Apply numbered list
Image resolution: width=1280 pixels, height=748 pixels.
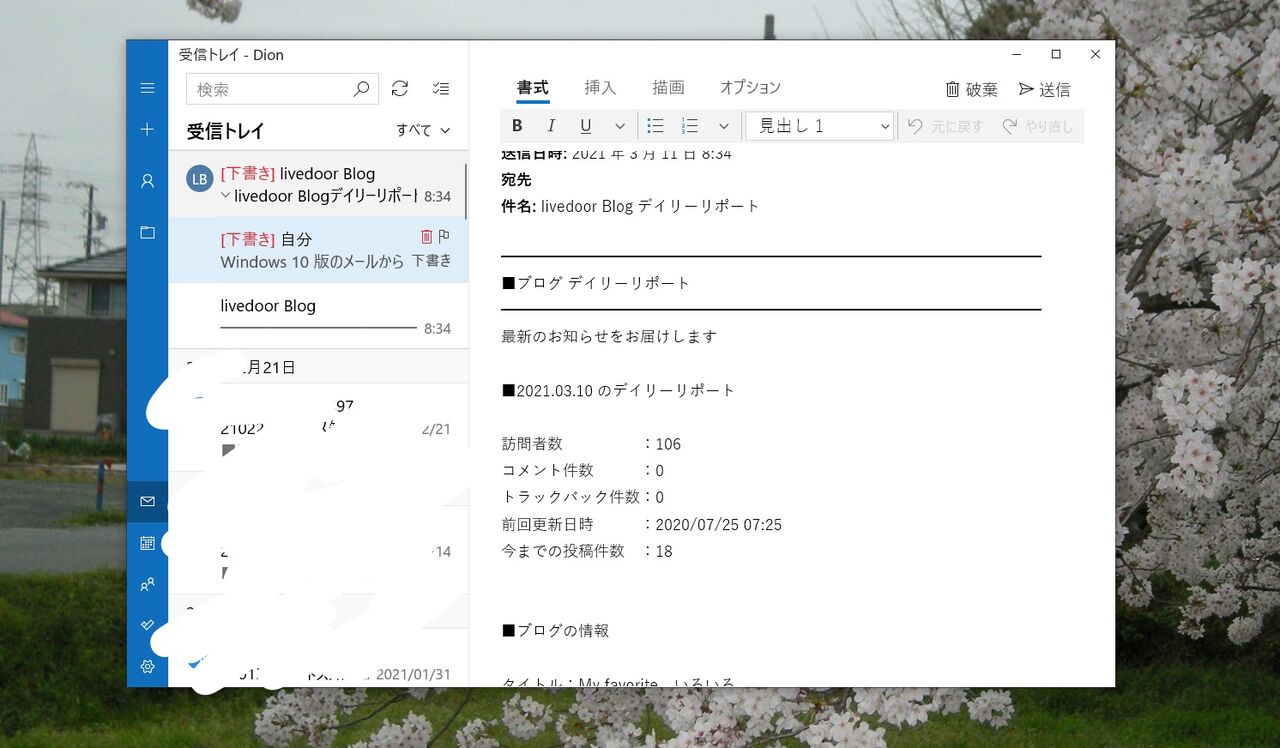coord(690,126)
